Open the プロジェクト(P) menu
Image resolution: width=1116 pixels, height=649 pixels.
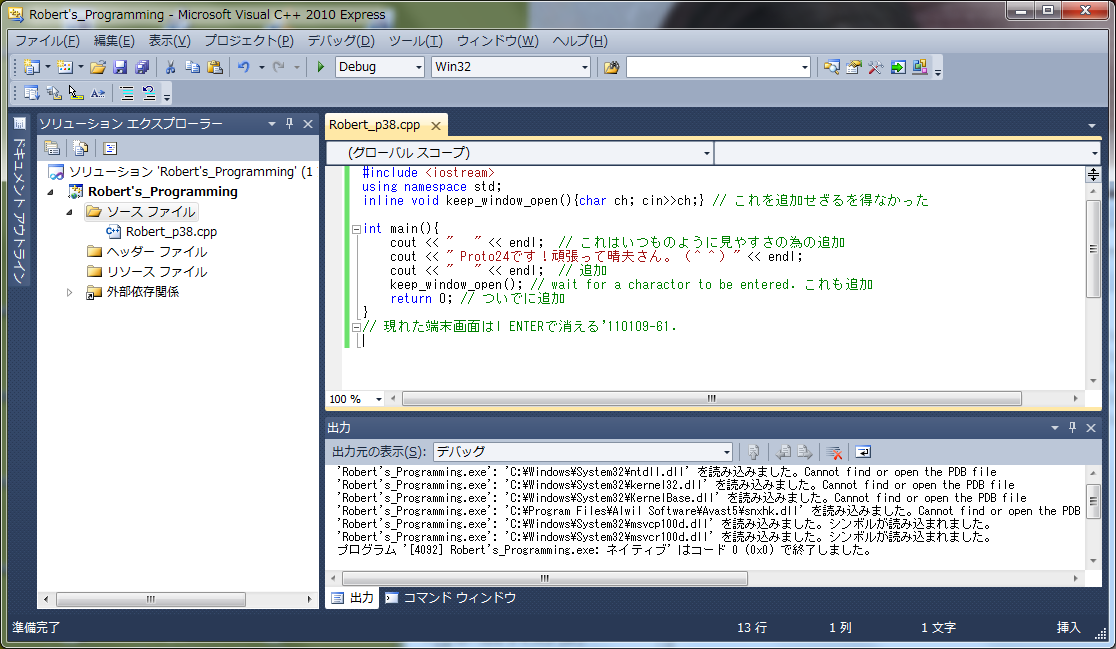tap(249, 41)
